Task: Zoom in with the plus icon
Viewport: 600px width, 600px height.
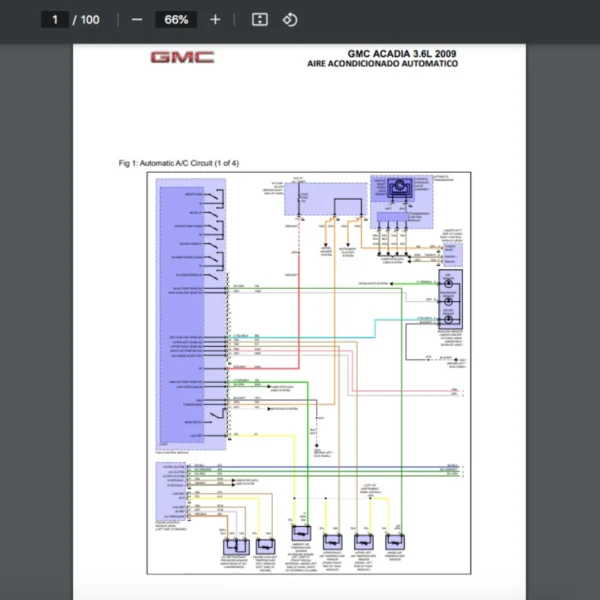Action: (x=215, y=20)
